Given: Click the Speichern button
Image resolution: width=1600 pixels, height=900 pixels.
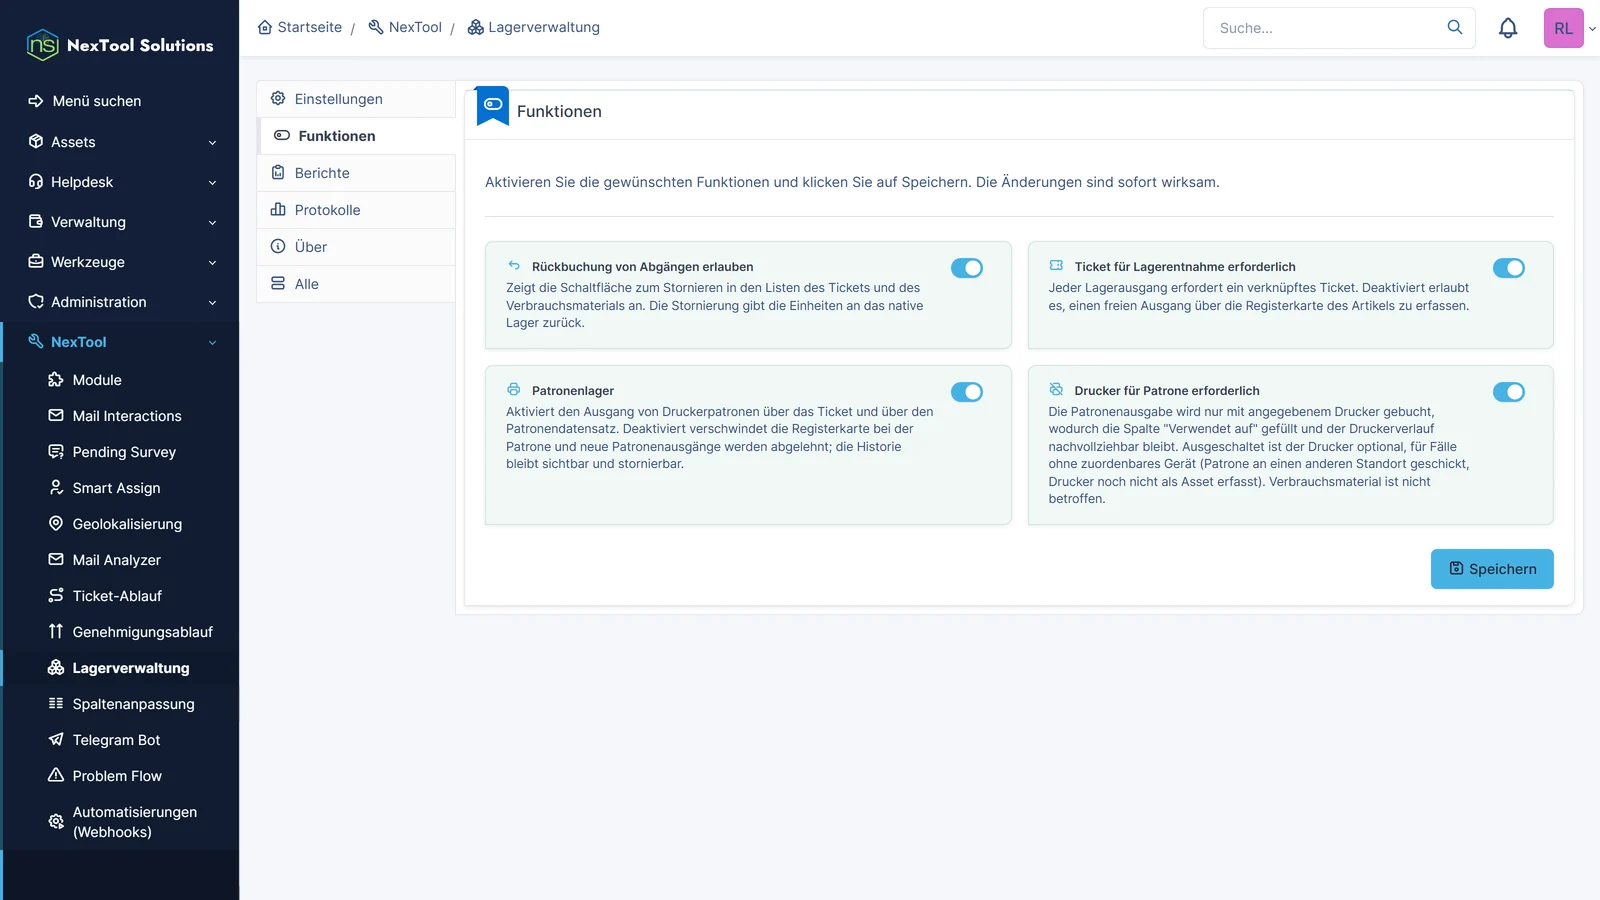Looking at the screenshot, I should (x=1492, y=569).
